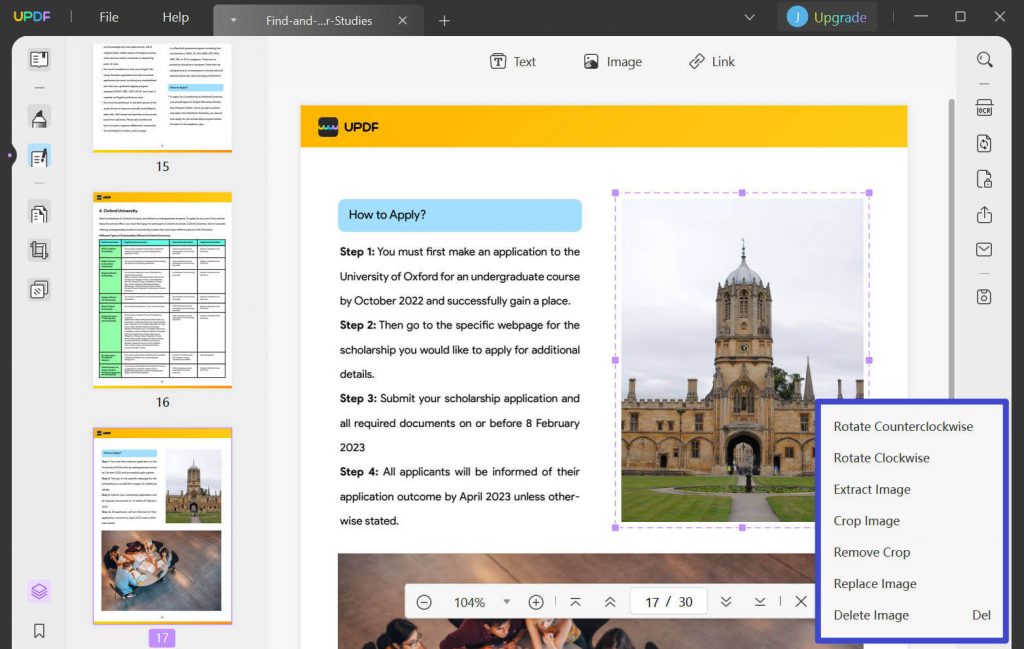Open reader mode via top-left sidebar icon
The height and width of the screenshot is (649, 1024).
[x=38, y=58]
